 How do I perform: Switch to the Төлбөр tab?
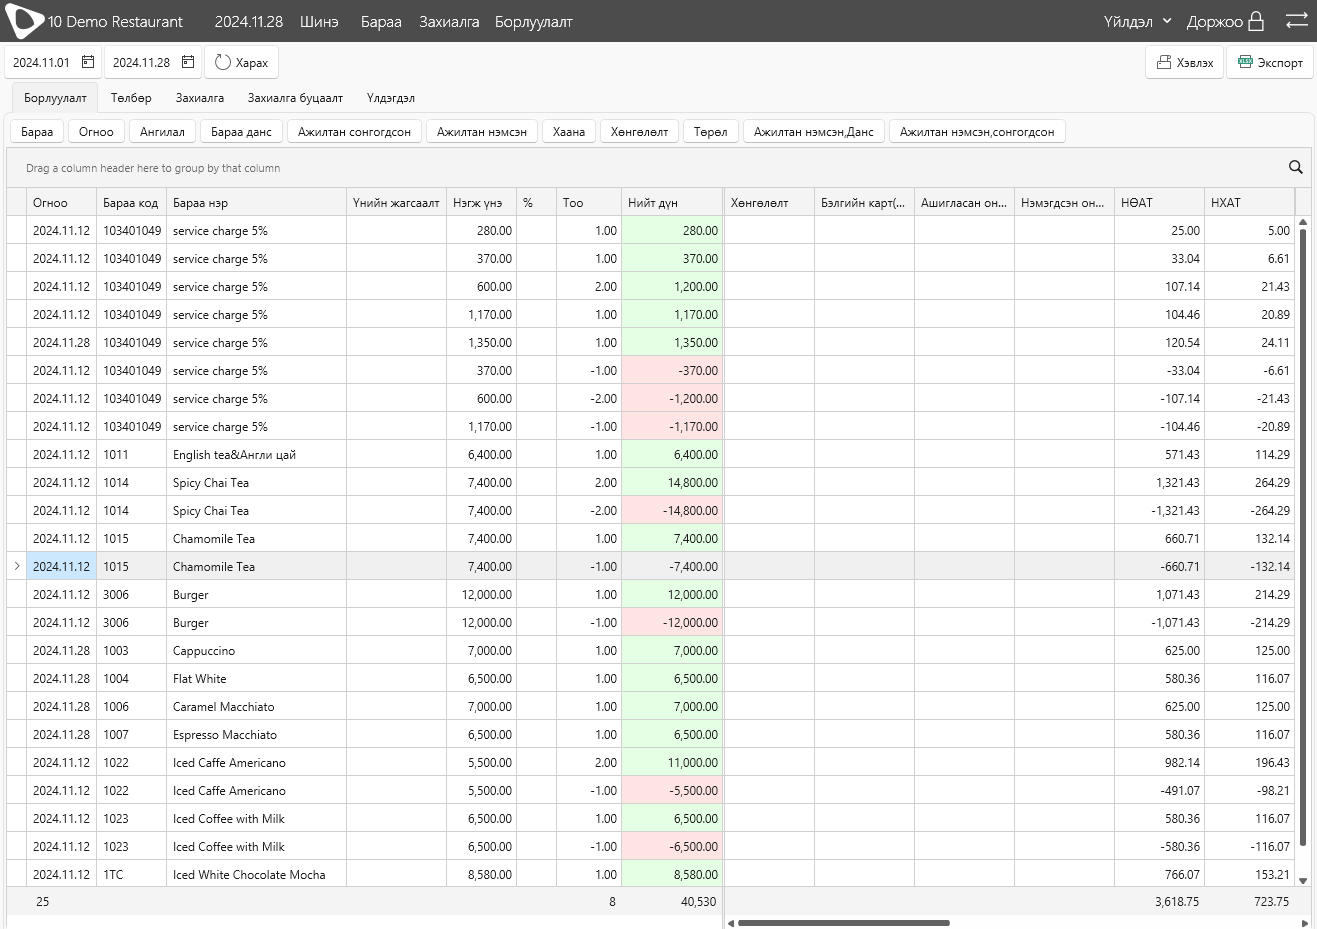coord(131,98)
